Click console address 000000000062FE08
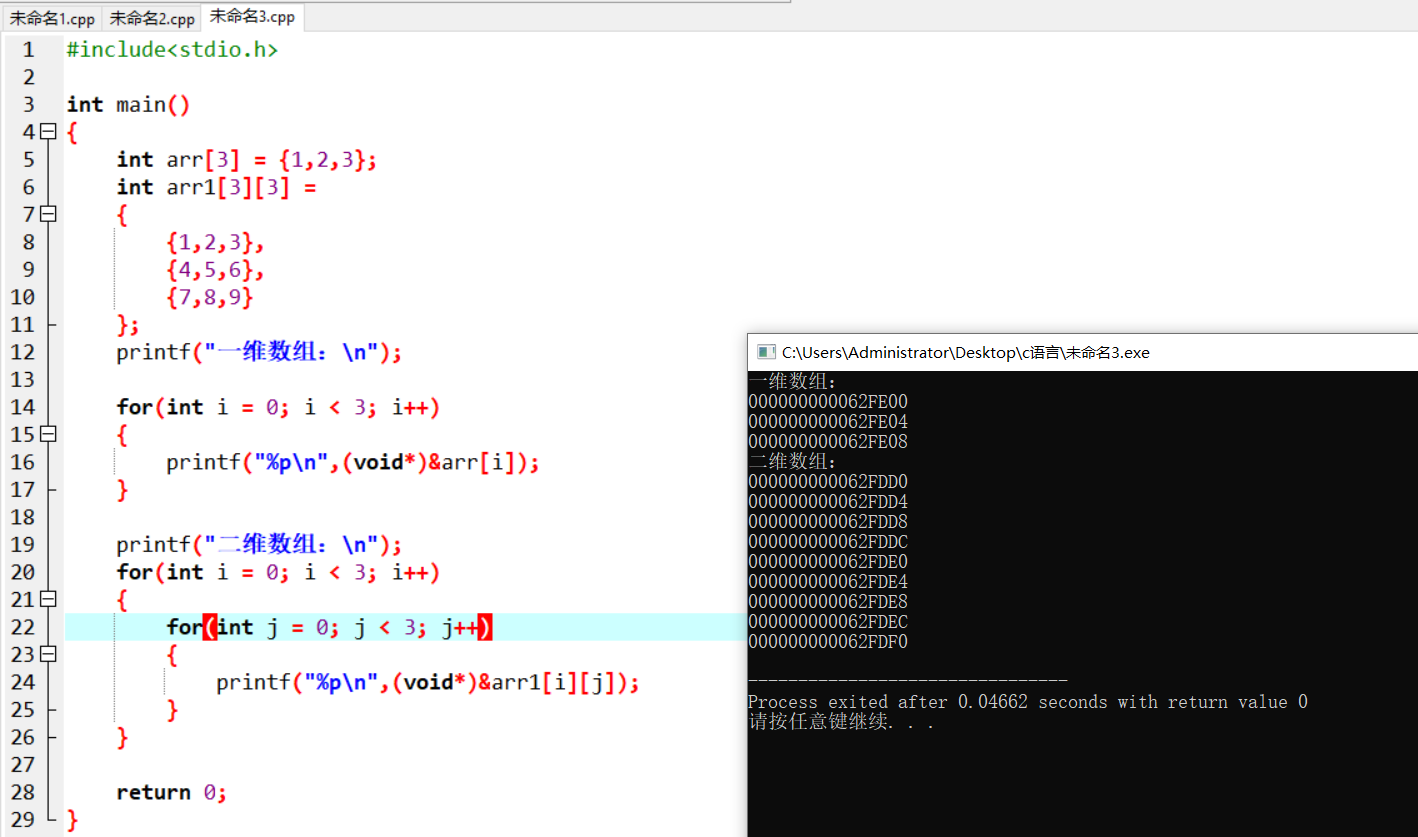1418x837 pixels. click(828, 441)
